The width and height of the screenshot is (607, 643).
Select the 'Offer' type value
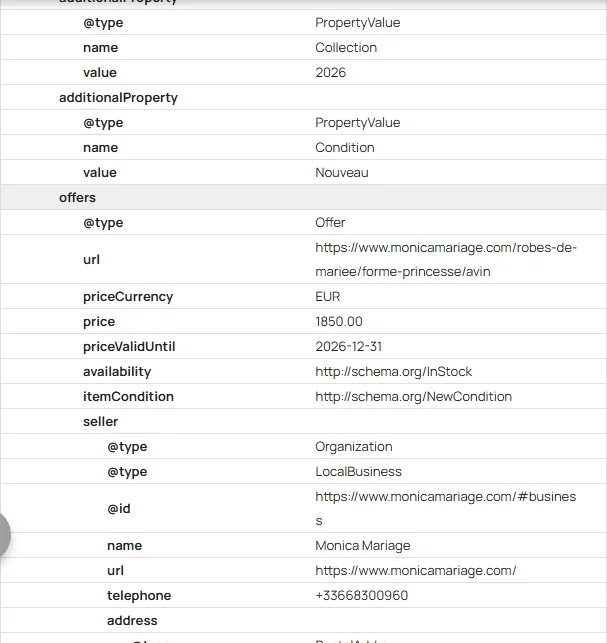tap(330, 223)
